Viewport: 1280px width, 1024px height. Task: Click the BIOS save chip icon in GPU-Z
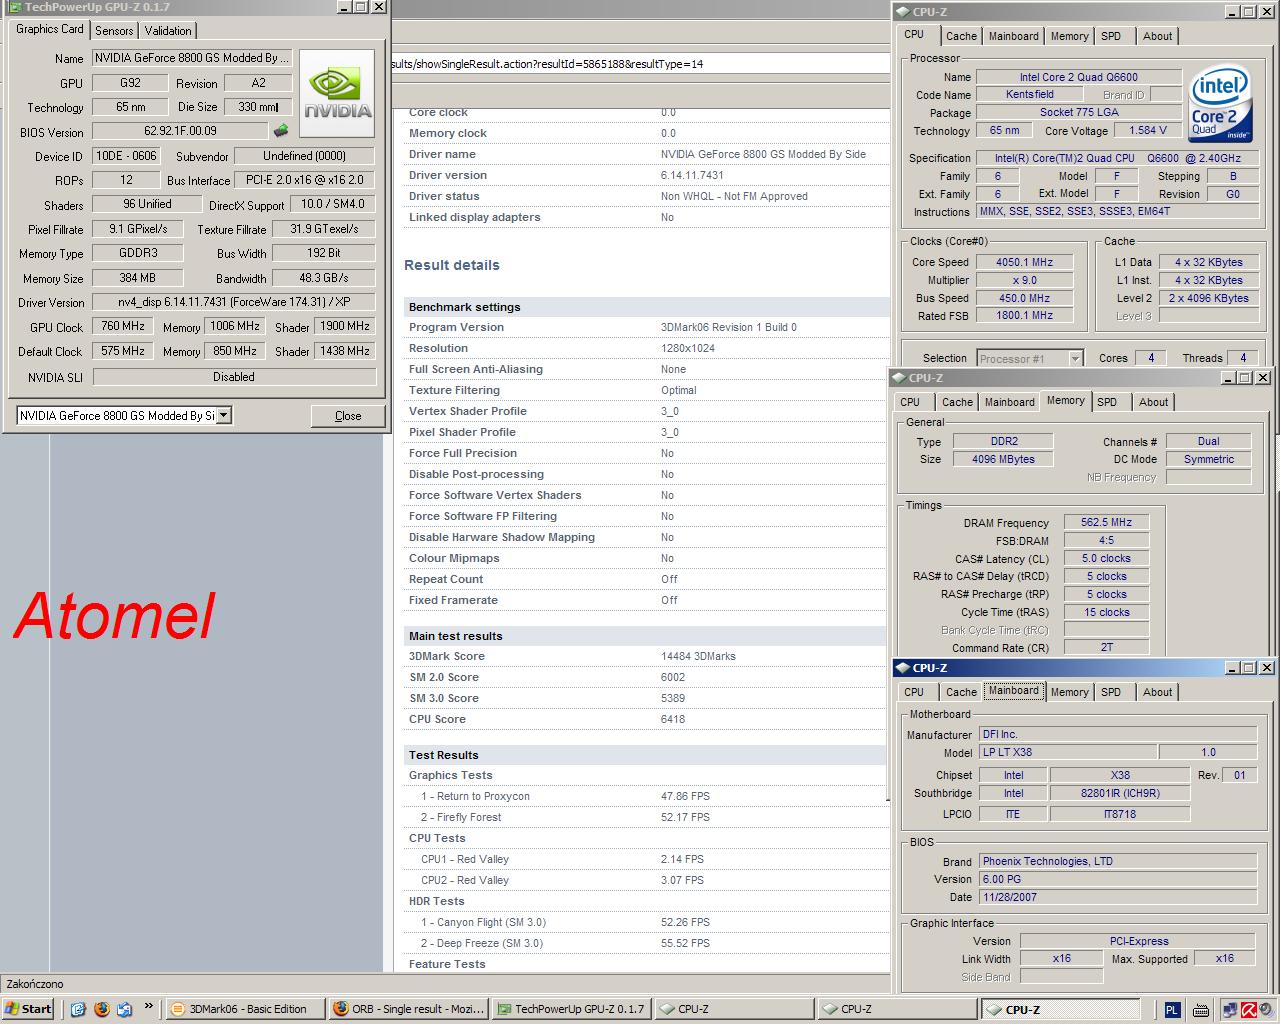point(281,131)
